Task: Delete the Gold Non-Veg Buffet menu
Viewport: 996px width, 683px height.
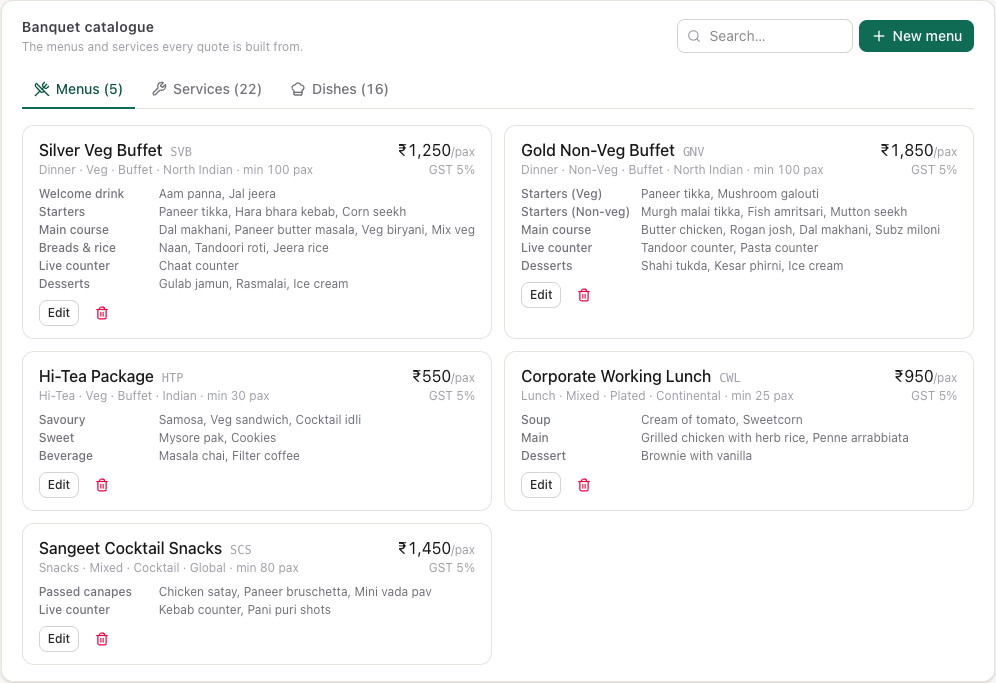Action: 584,295
